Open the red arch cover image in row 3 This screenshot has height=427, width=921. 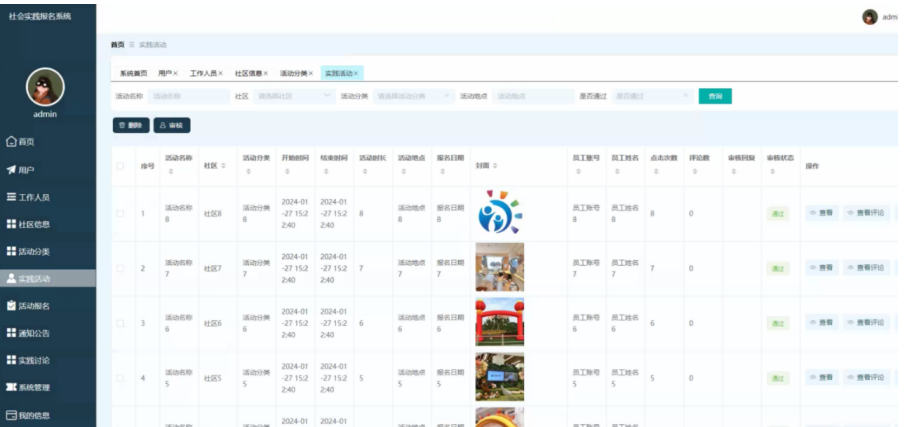click(x=499, y=322)
